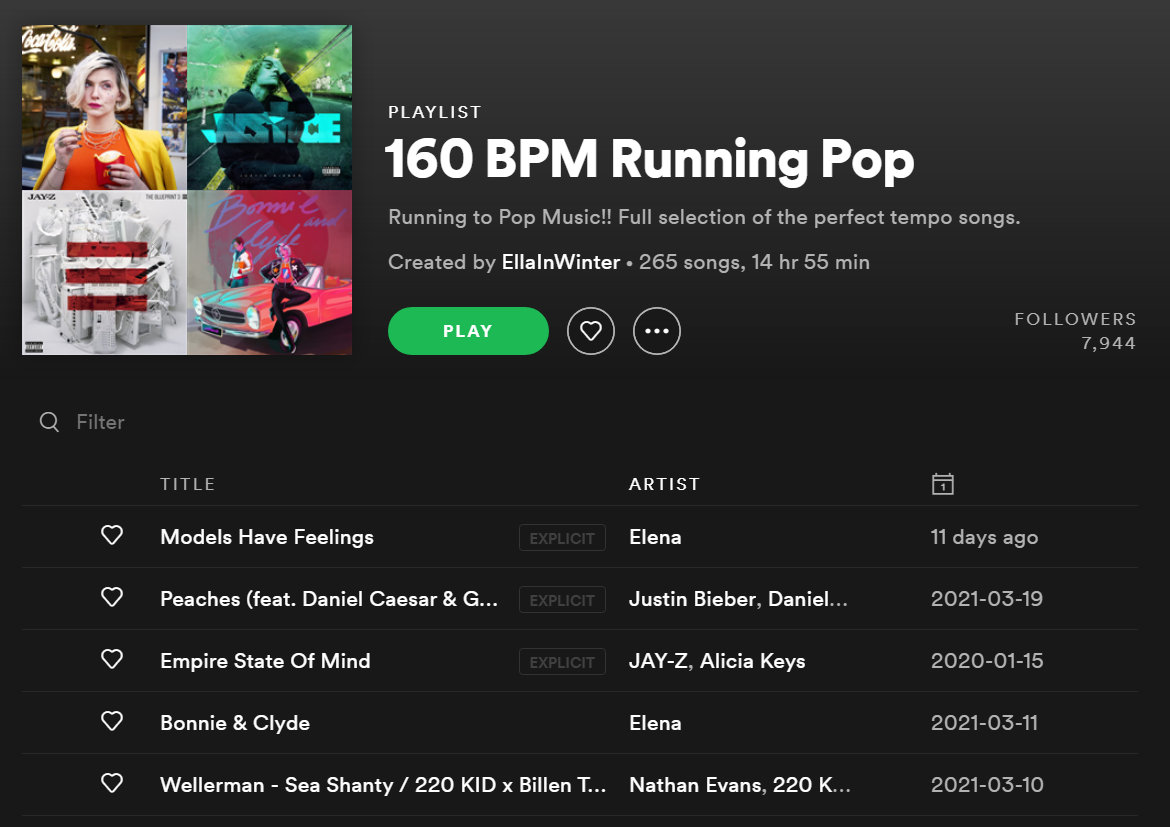Open creator profile EllaInWinter

(x=560, y=263)
